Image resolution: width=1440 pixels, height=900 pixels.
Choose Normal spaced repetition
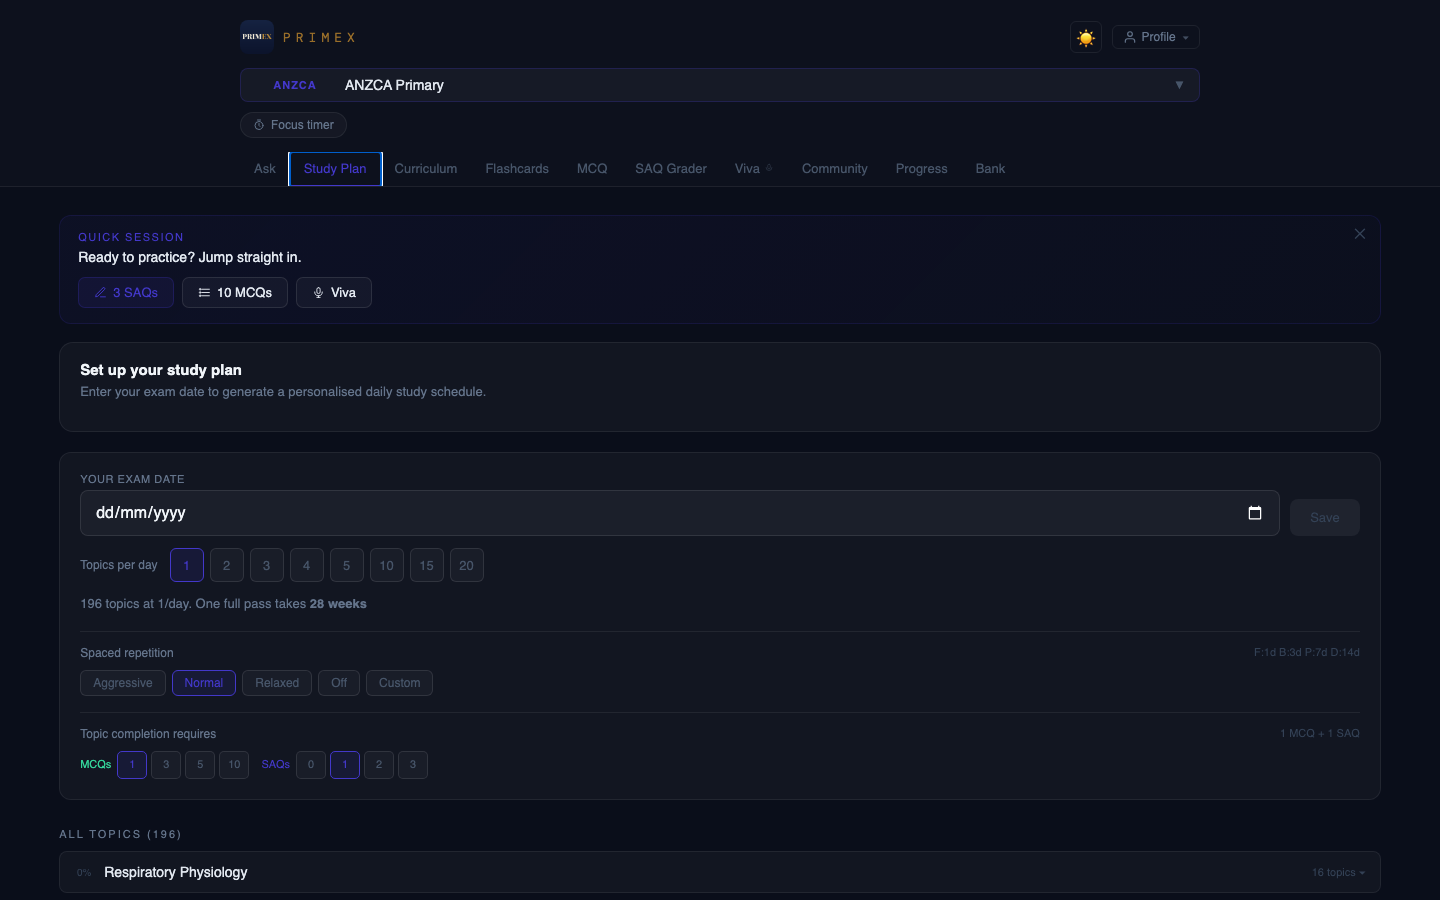coord(204,683)
